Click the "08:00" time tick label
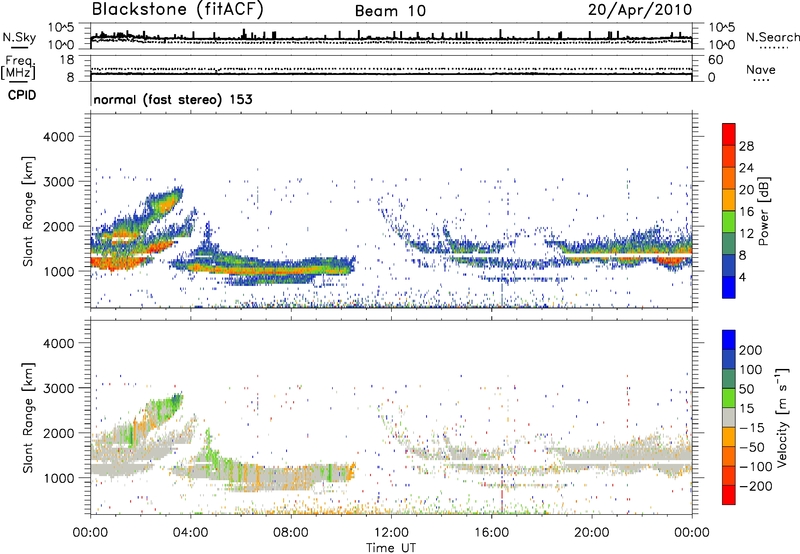This screenshot has height=554, width=800. click(291, 533)
